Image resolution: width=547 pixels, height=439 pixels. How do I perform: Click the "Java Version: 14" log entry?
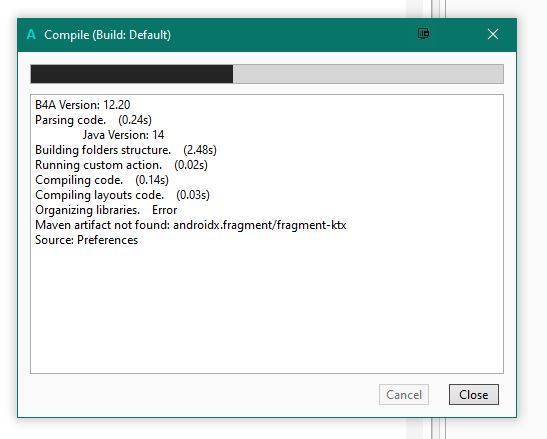(123, 135)
